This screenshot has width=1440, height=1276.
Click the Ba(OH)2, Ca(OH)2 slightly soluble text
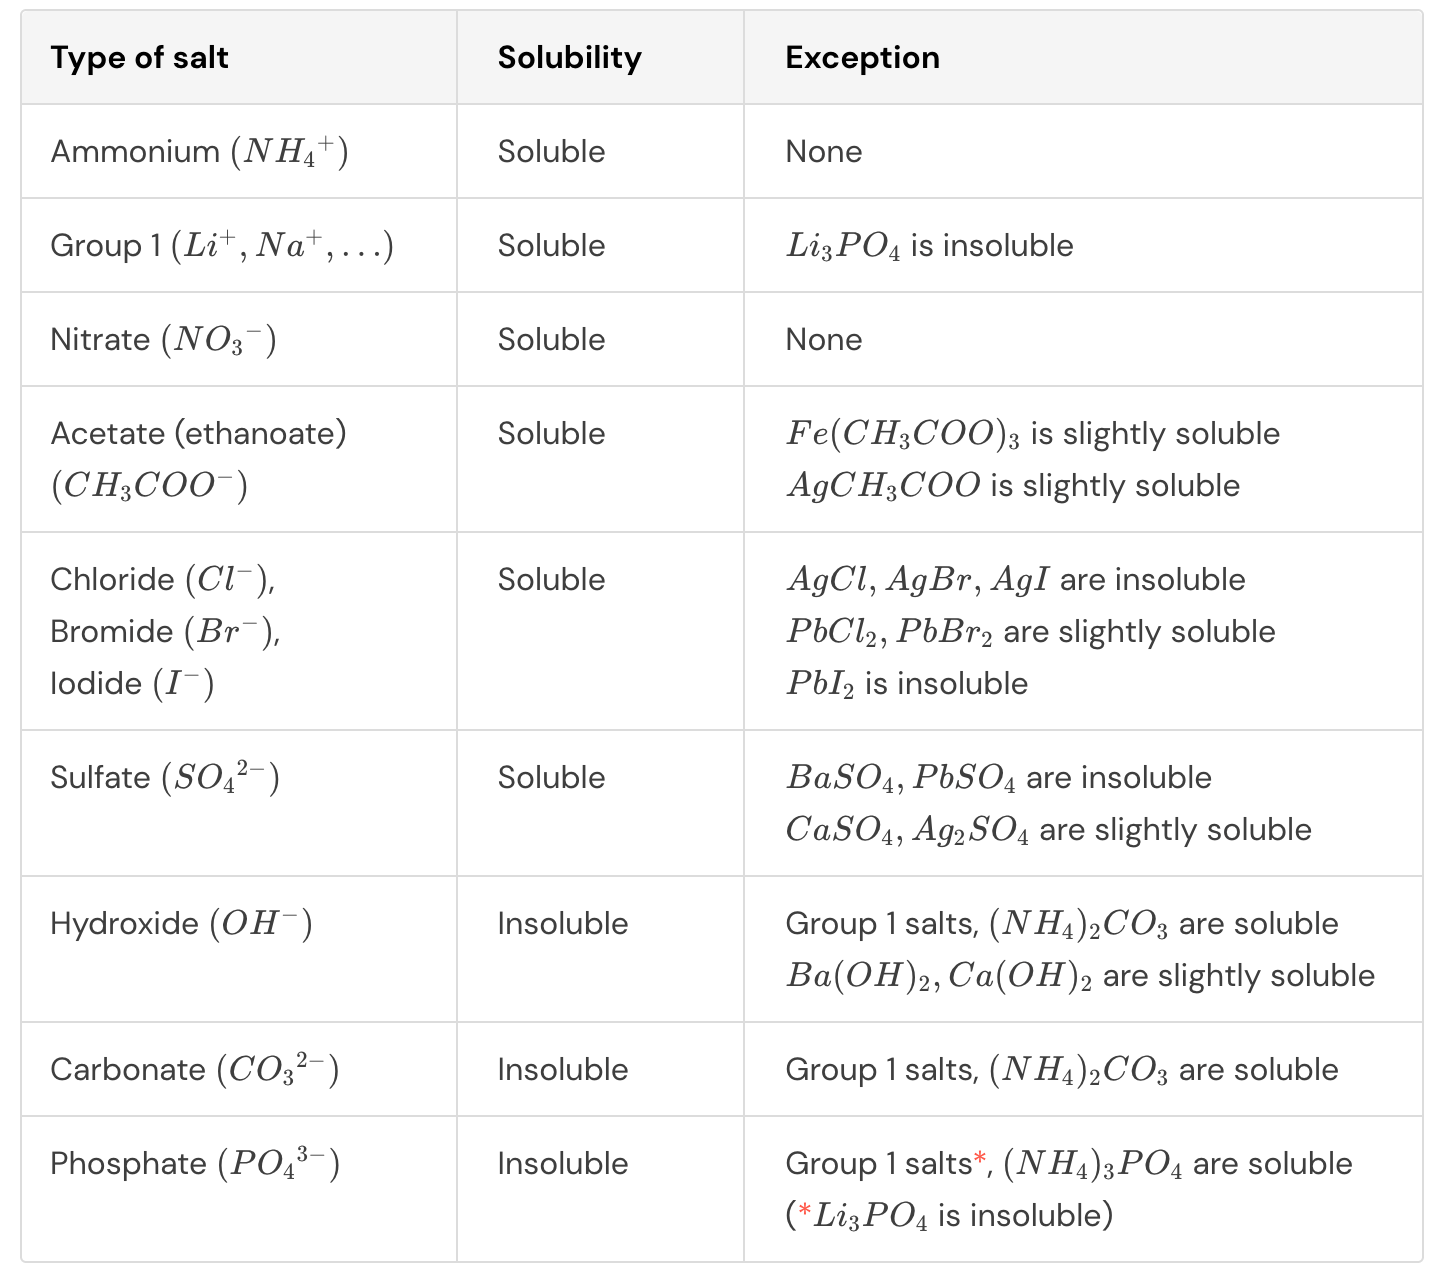coord(1080,976)
